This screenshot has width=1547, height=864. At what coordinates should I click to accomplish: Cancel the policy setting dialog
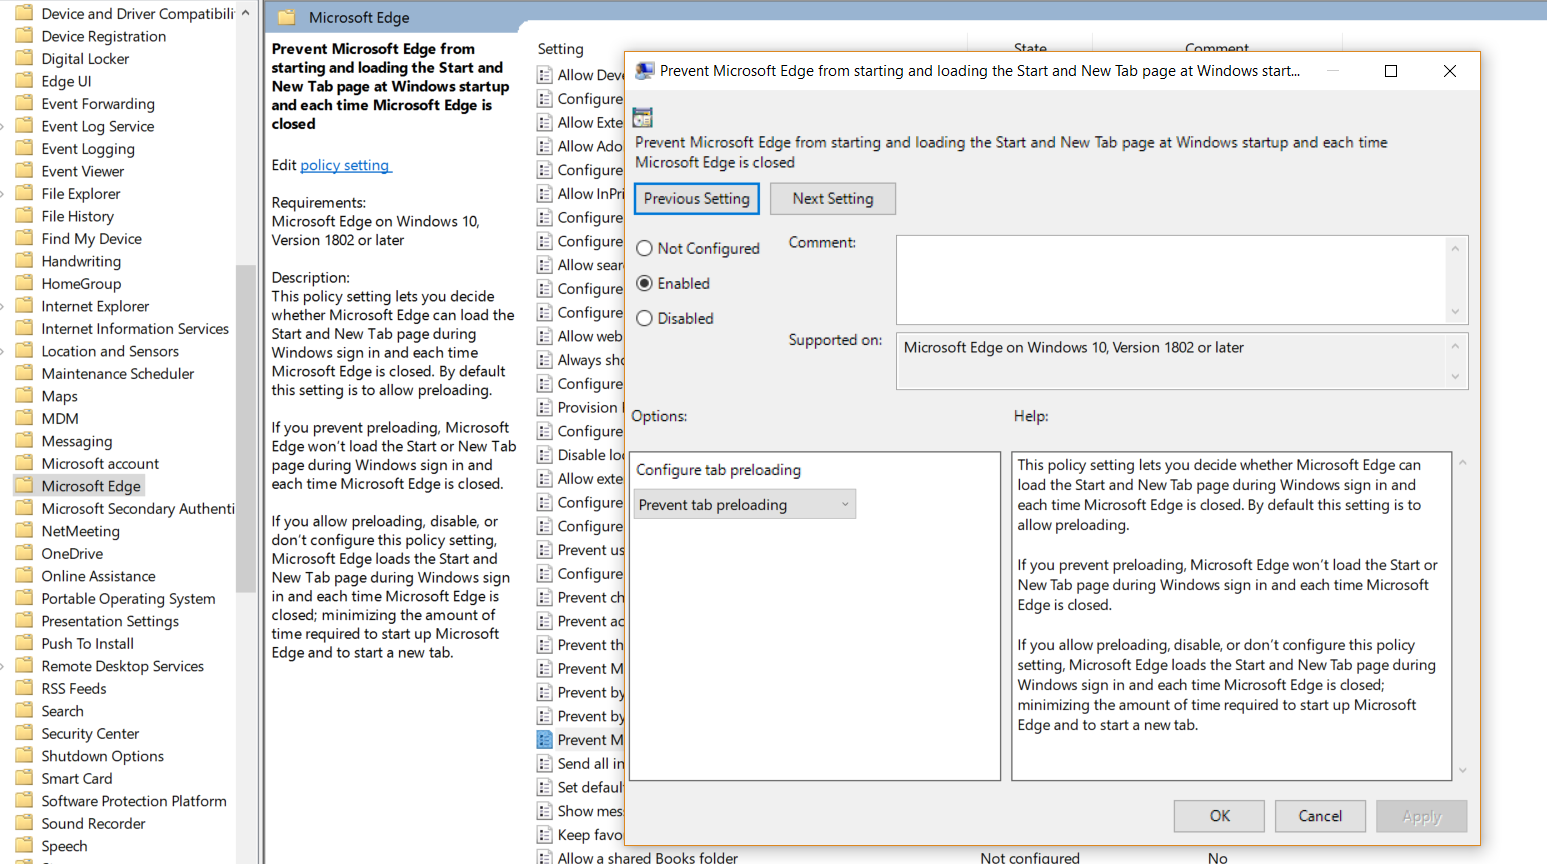click(1320, 816)
